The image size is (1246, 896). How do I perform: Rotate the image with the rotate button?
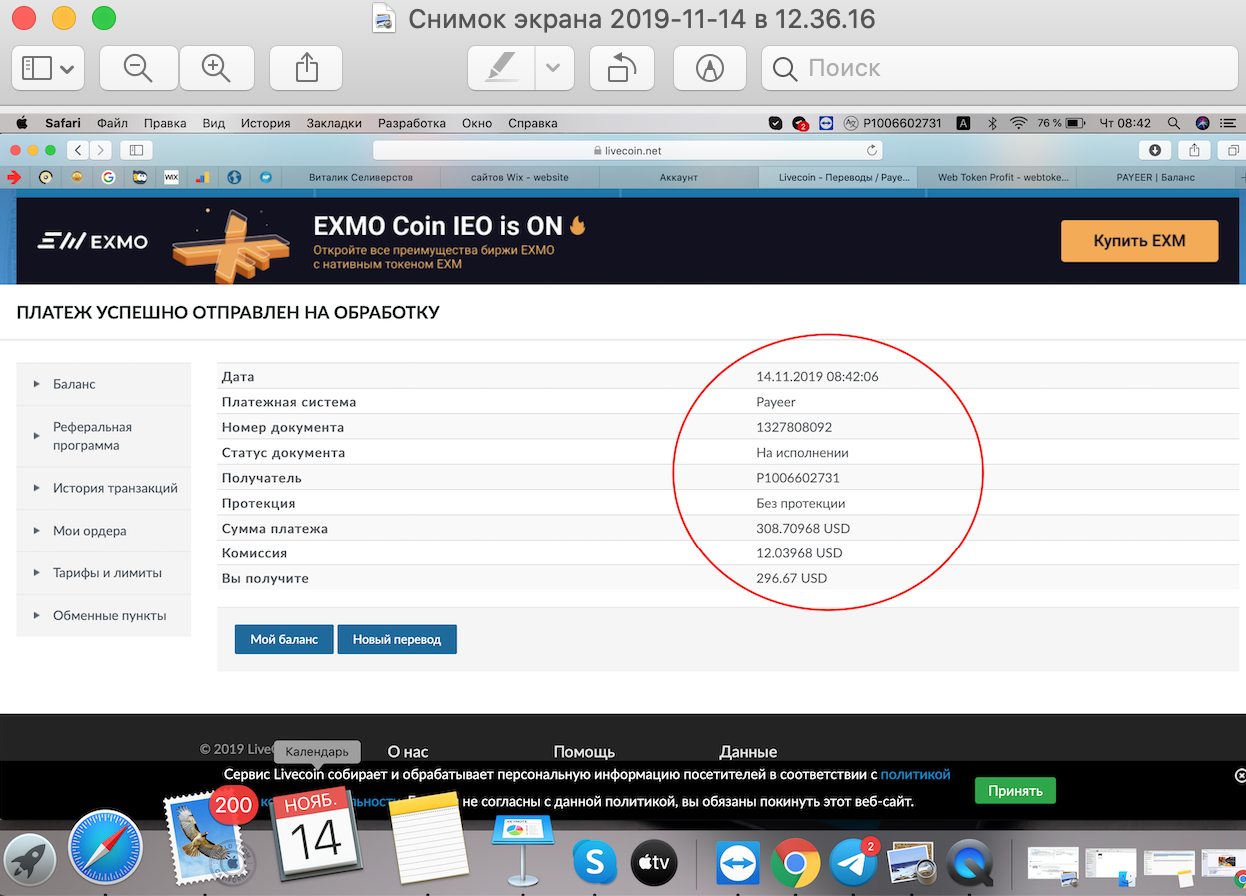click(622, 68)
